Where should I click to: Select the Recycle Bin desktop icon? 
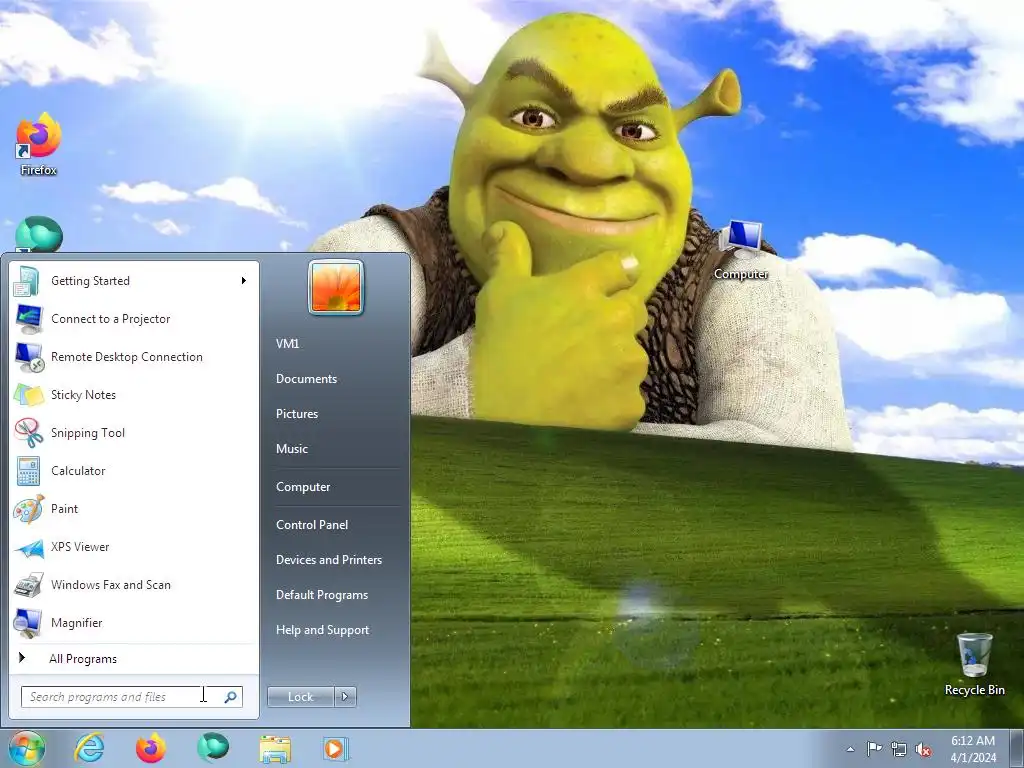coord(974,664)
